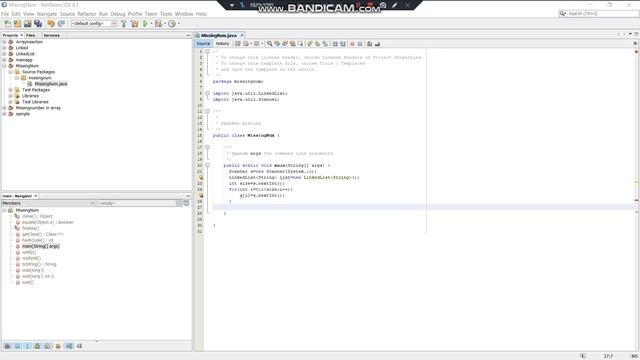Click the Undo toolbar icon
The image size is (640, 360).
51,24
